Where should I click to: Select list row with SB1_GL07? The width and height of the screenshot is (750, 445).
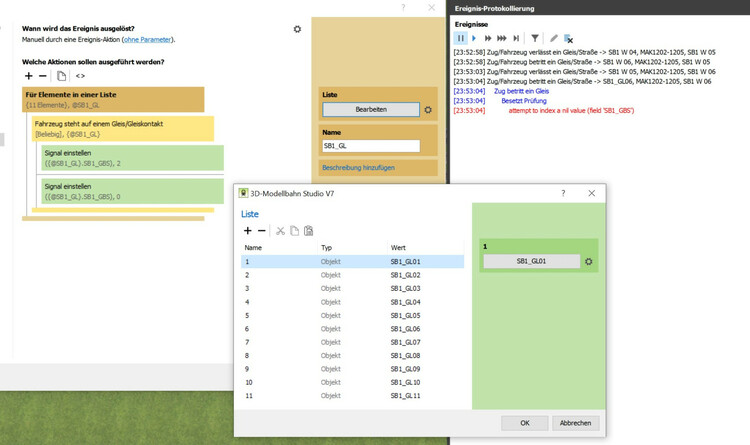tap(353, 343)
